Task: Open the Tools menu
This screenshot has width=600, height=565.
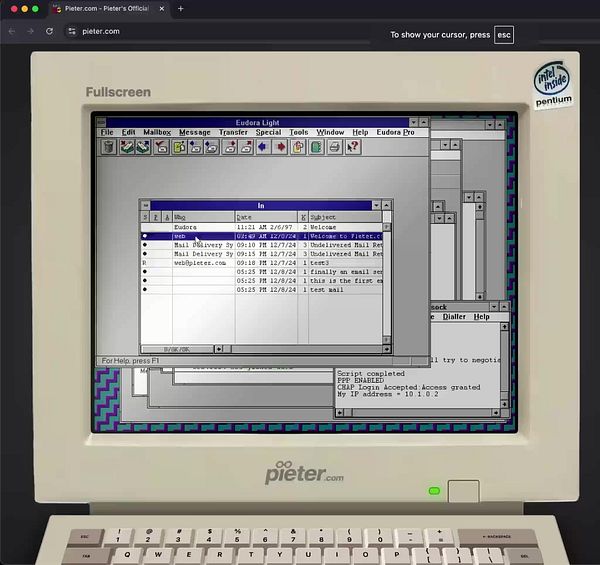Action: pos(298,132)
